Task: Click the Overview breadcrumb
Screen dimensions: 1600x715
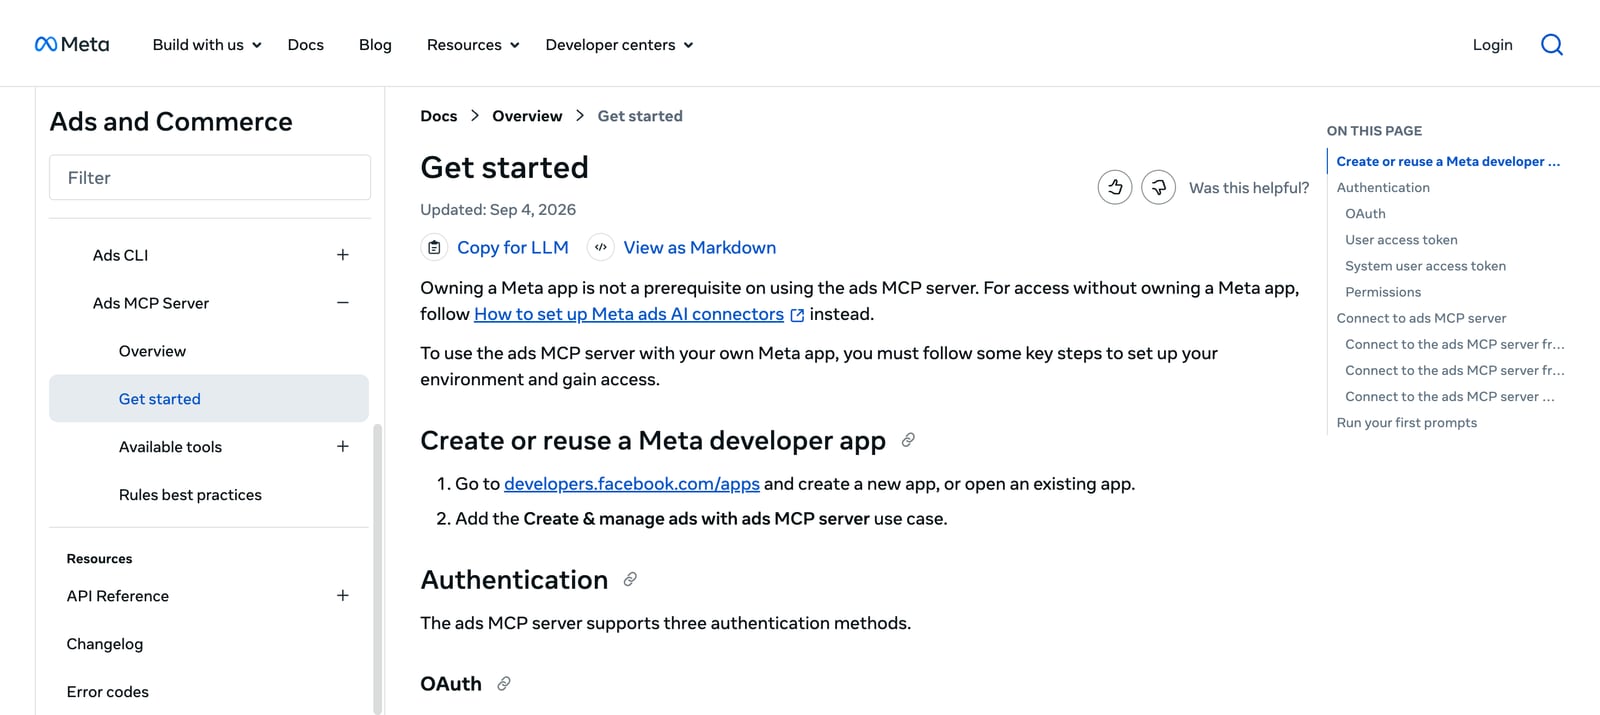Action: coord(527,116)
